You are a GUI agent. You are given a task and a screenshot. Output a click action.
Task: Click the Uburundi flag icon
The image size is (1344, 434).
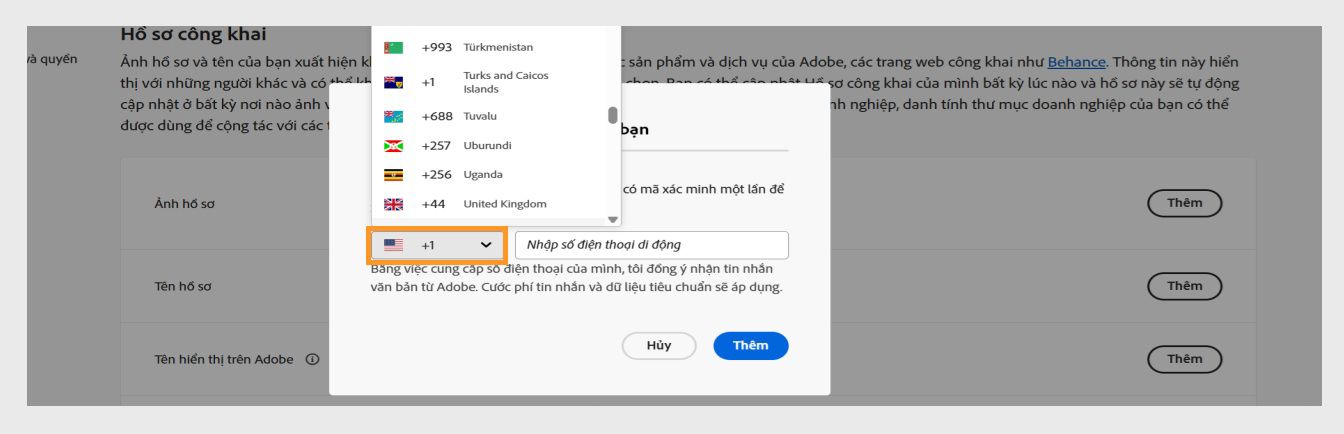coord(394,146)
